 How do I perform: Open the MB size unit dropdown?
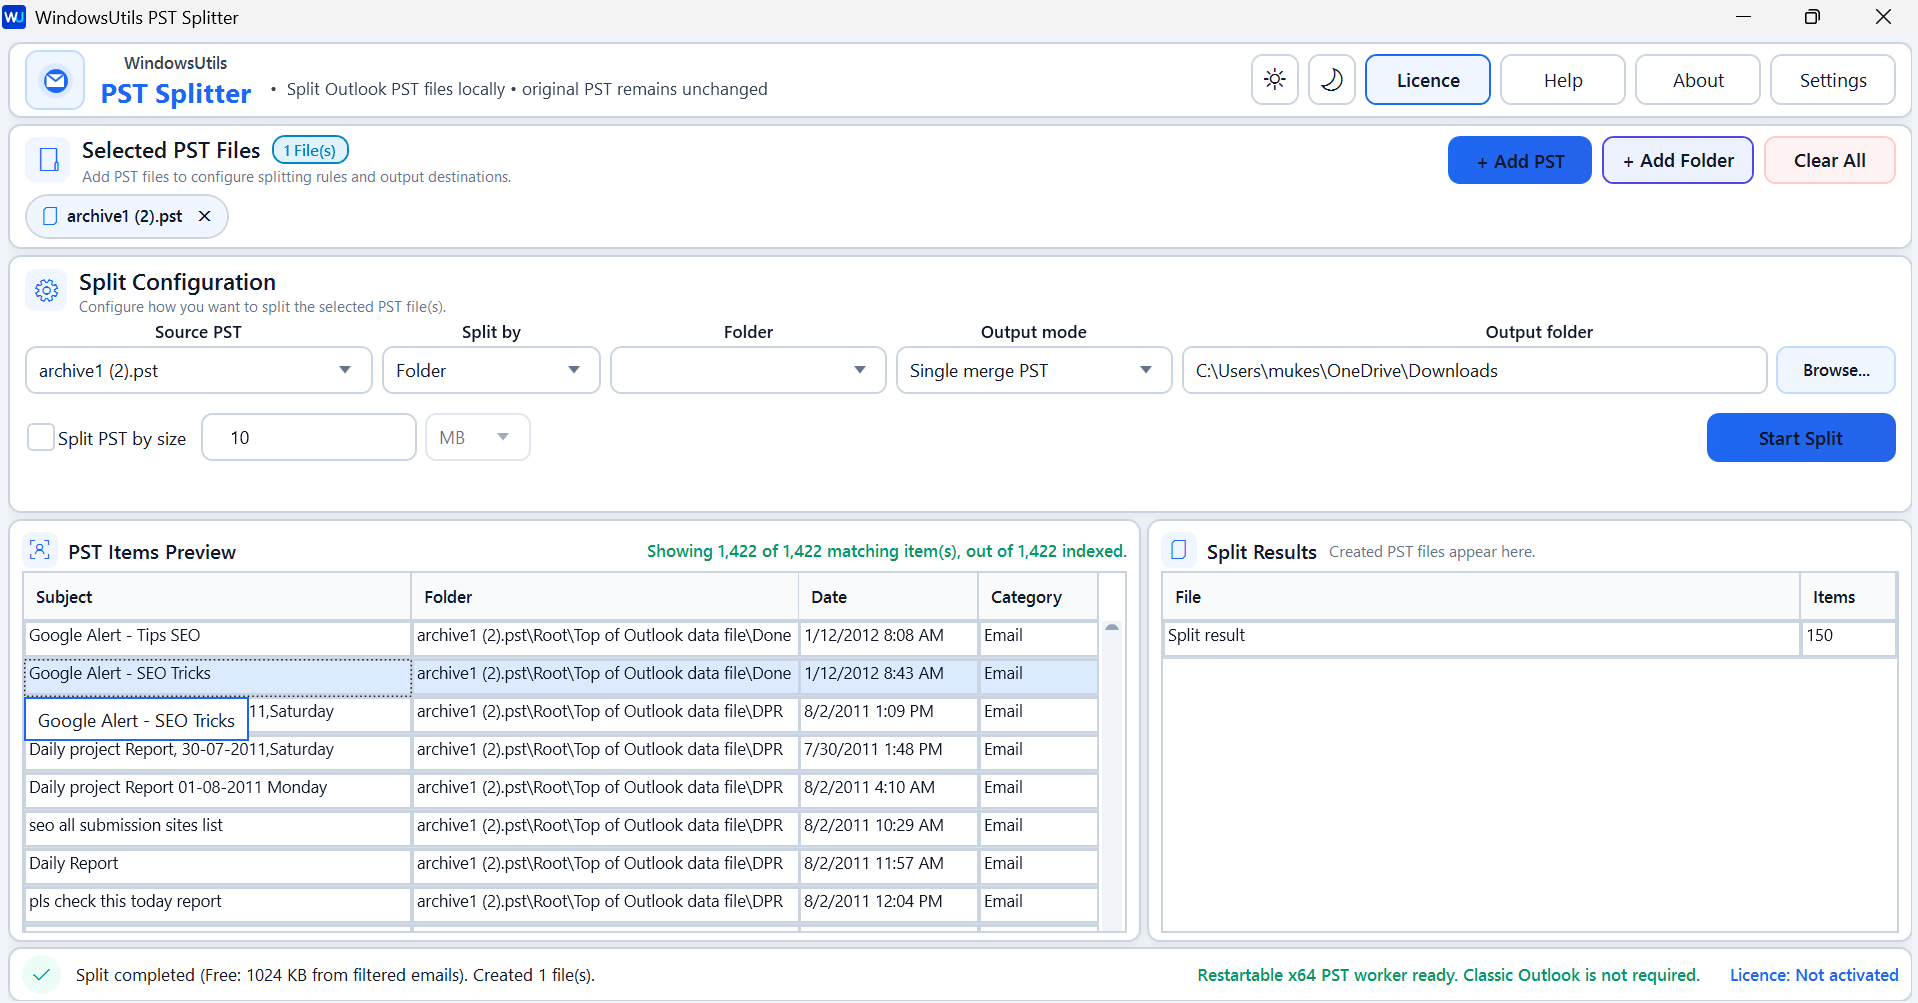click(x=477, y=437)
